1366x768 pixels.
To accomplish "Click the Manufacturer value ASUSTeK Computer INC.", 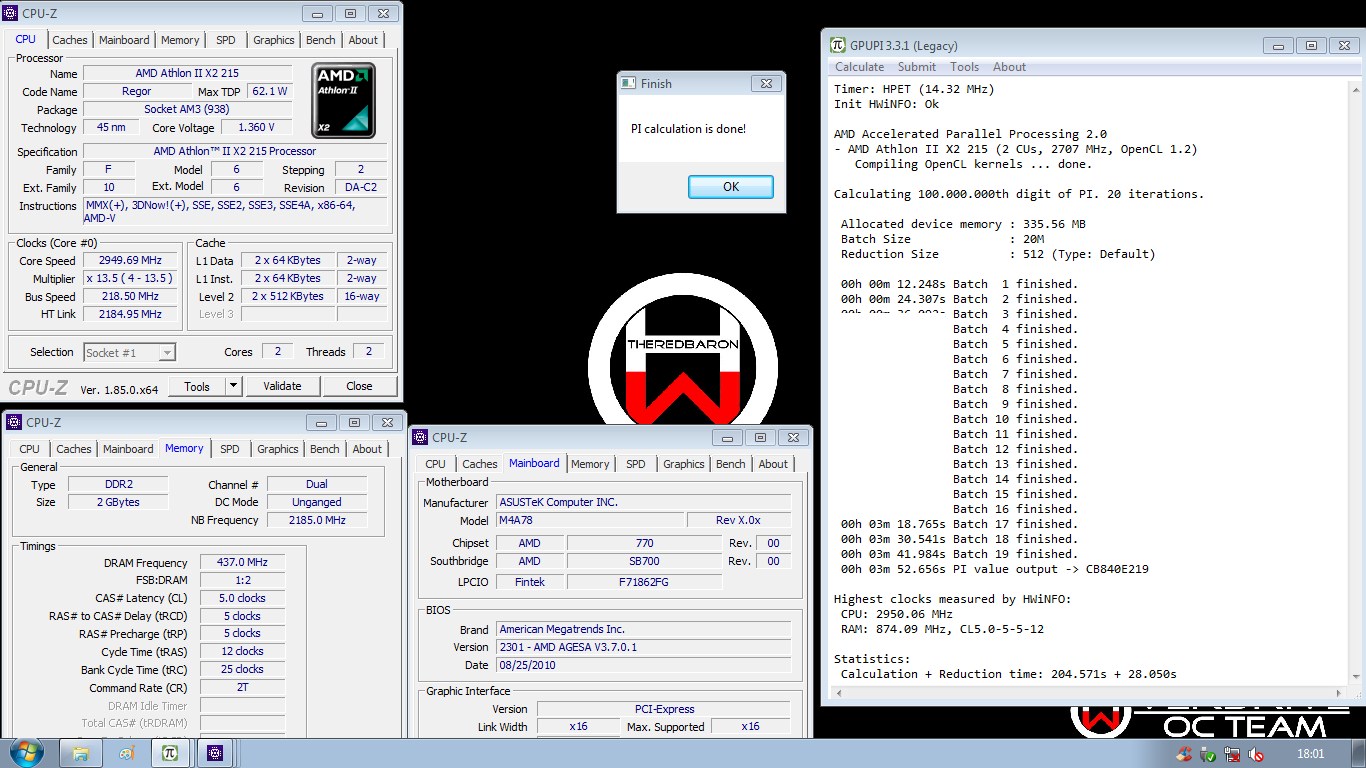I will [643, 502].
